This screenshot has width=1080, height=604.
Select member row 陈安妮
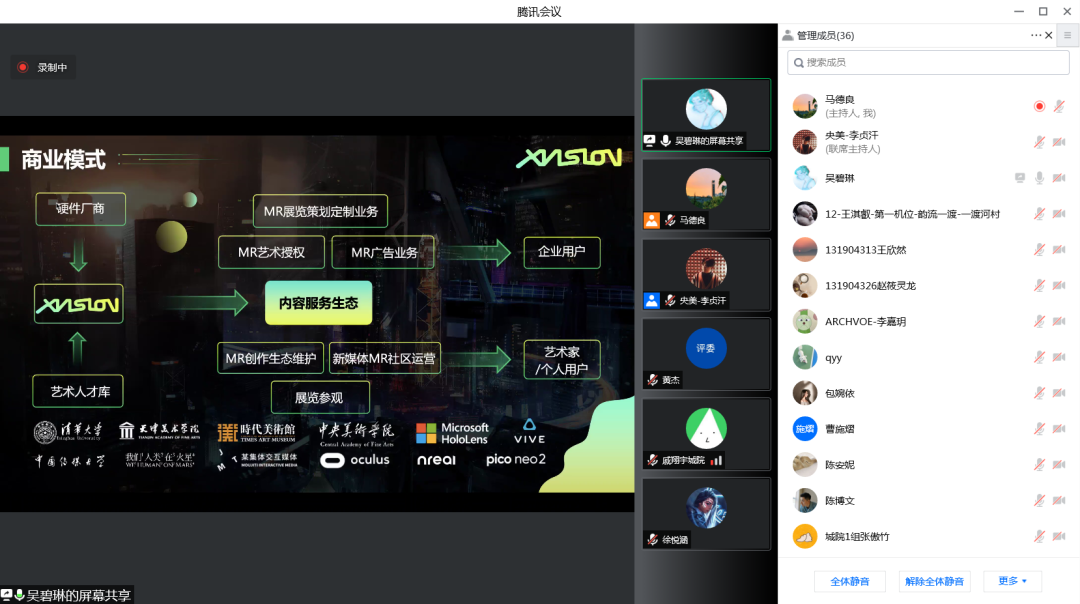pos(928,464)
